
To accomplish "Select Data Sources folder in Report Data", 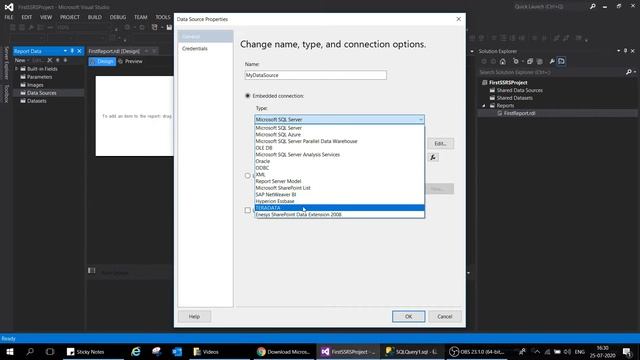I will 42,93.
